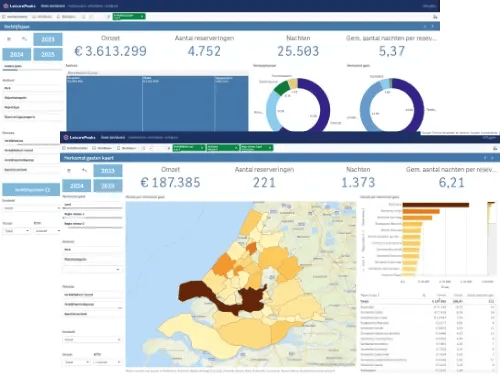
Task: Open the first toolbar item in the back window
Action: [x=15, y=16]
